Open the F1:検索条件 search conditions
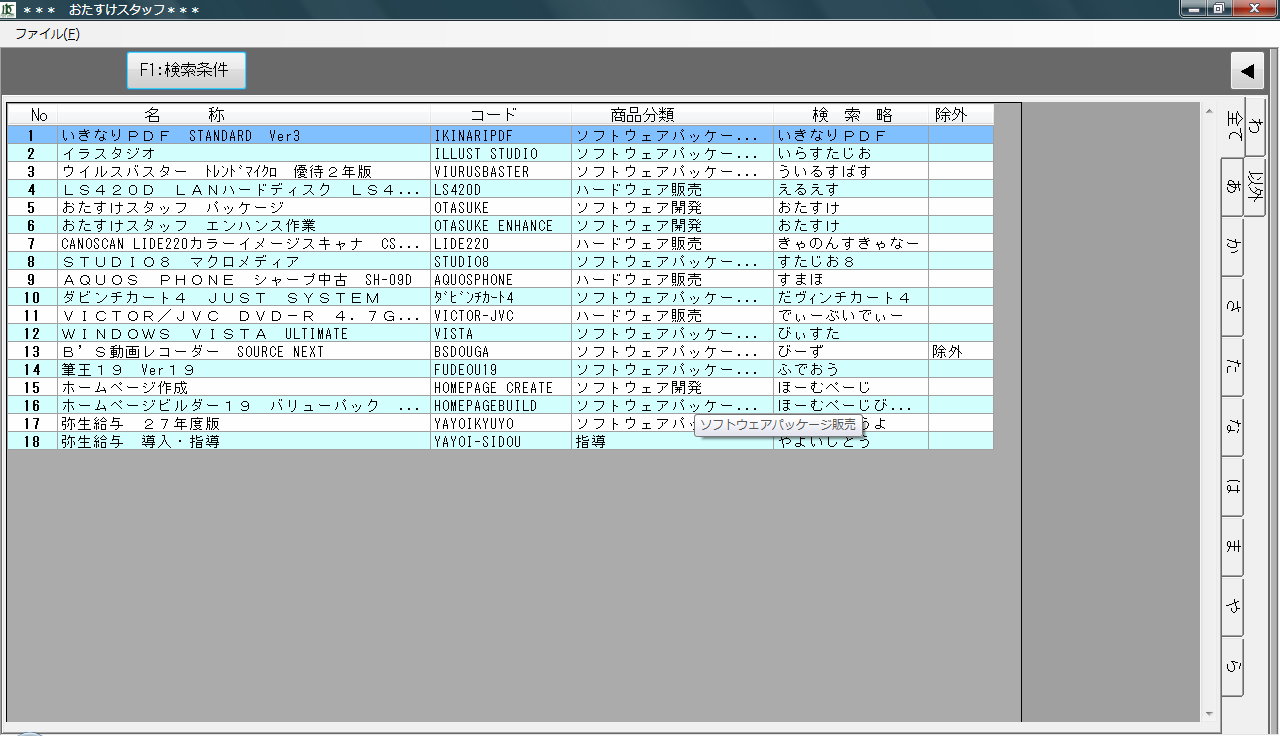Viewport: 1280px width, 736px height. coord(186,71)
